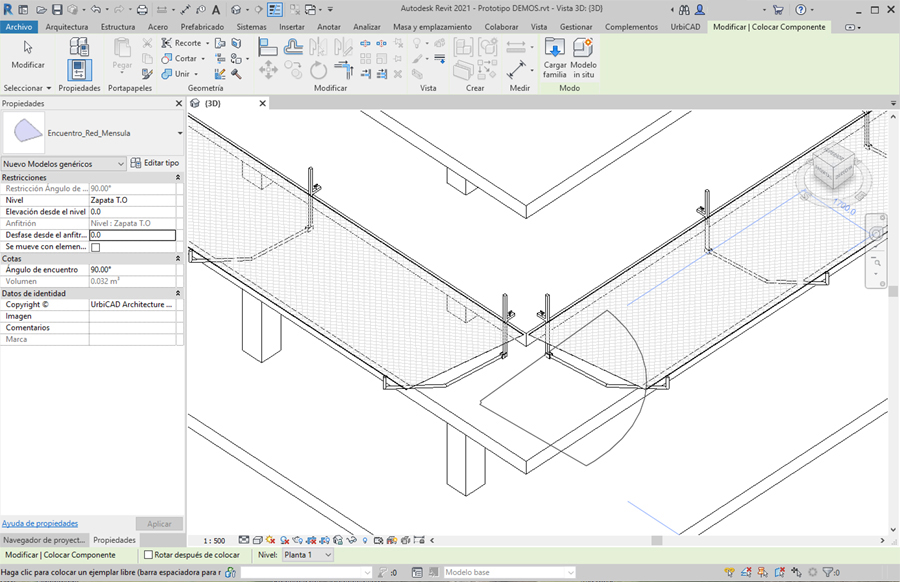
Task: Enable 'Rotar después de colocar' checkbox
Action: (149, 555)
